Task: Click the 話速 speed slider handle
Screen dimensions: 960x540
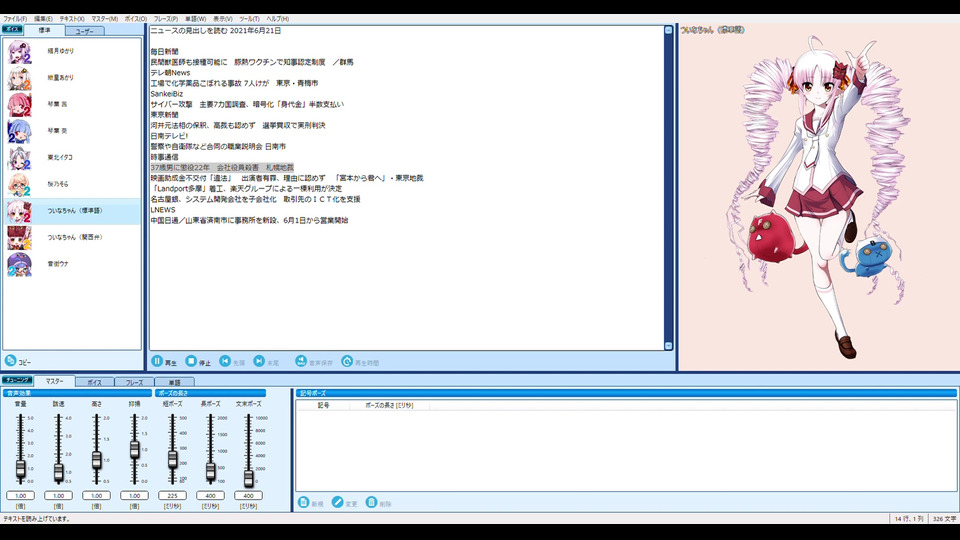Action: (x=58, y=472)
